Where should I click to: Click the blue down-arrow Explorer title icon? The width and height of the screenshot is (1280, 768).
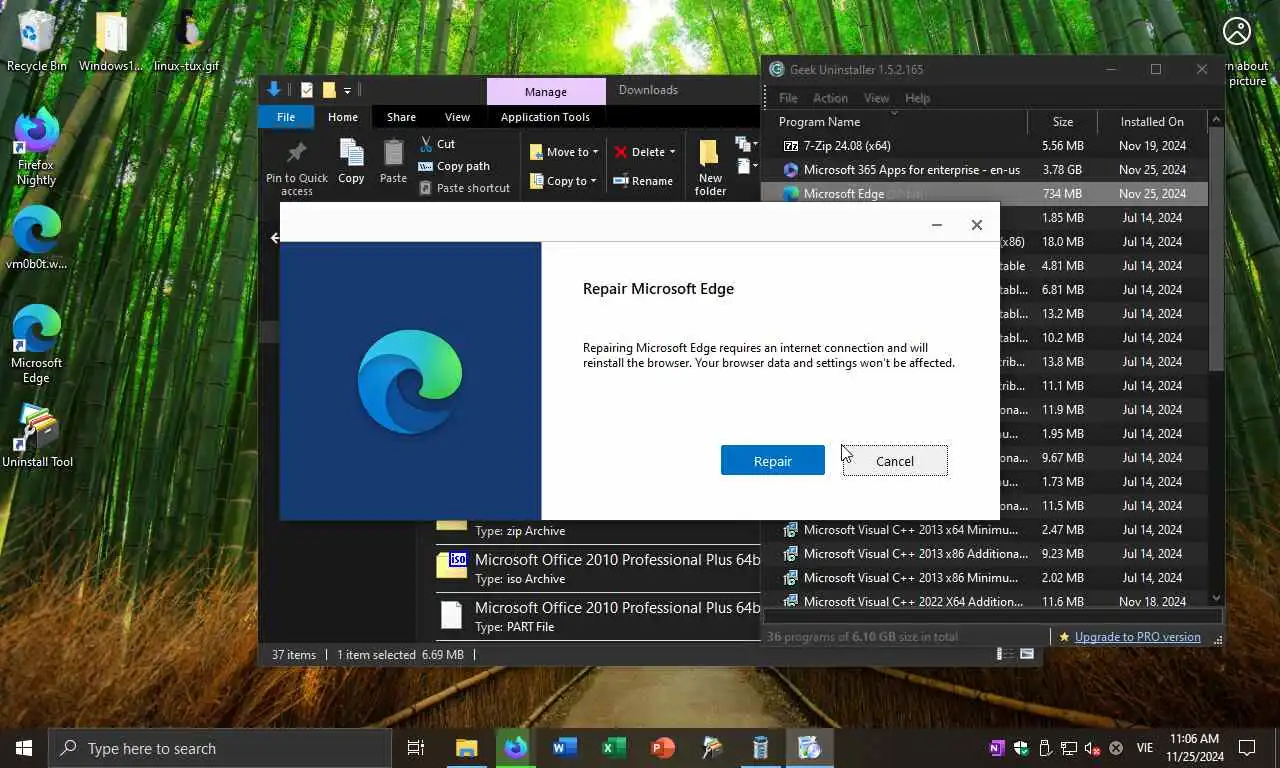coord(274,90)
